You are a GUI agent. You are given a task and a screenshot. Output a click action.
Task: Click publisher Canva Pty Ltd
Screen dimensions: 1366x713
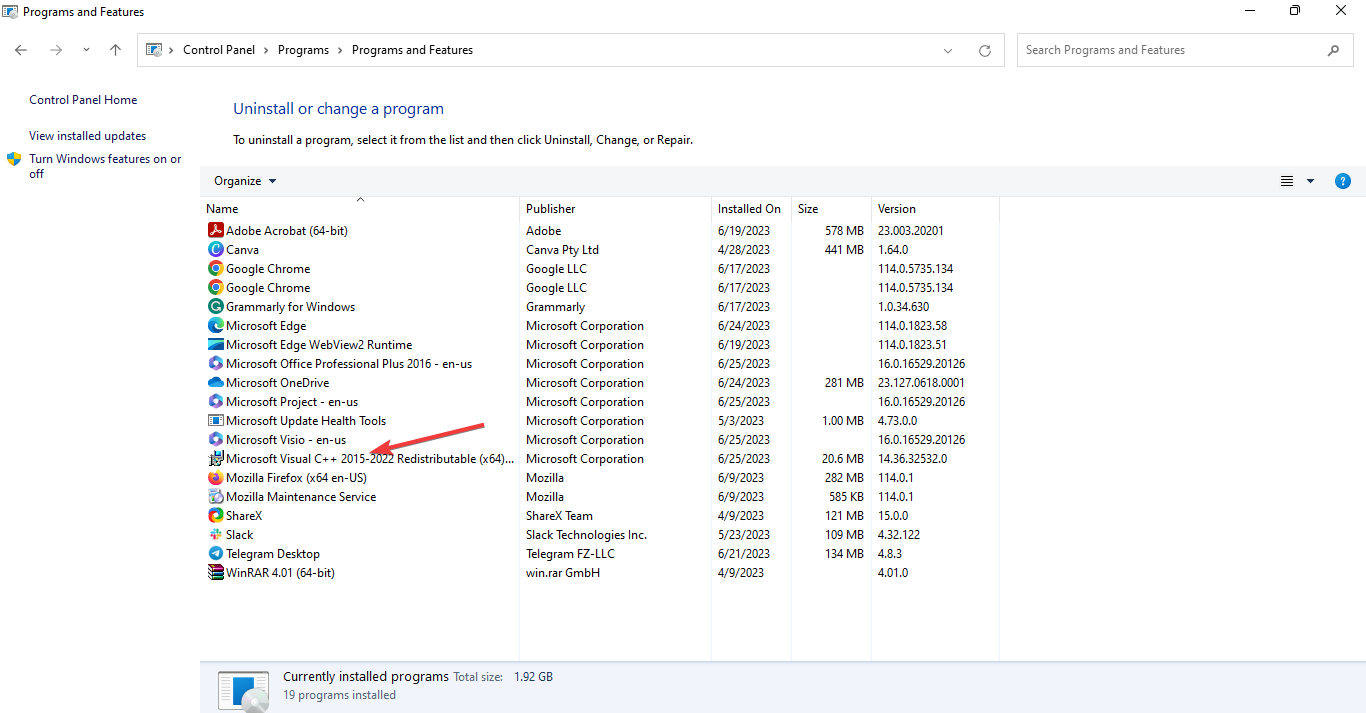562,250
